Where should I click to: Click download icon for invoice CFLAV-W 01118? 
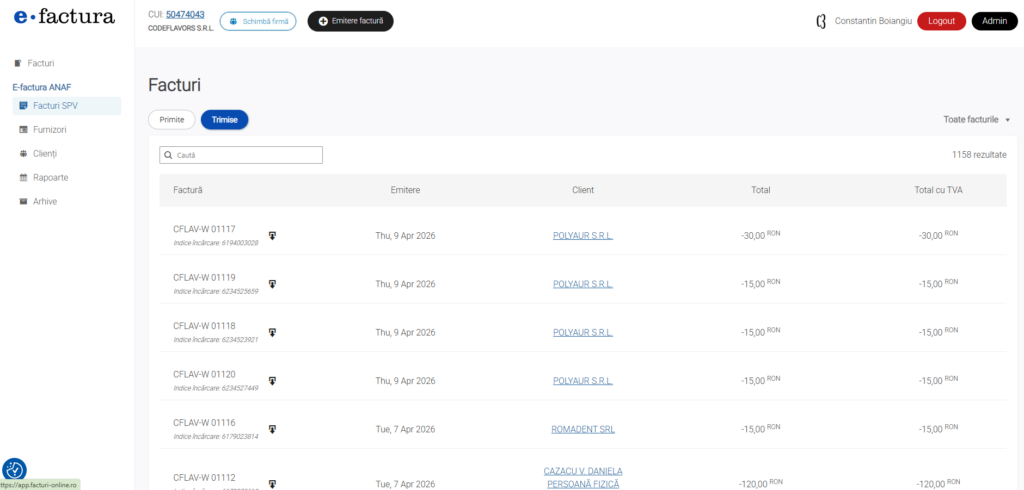tap(272, 332)
